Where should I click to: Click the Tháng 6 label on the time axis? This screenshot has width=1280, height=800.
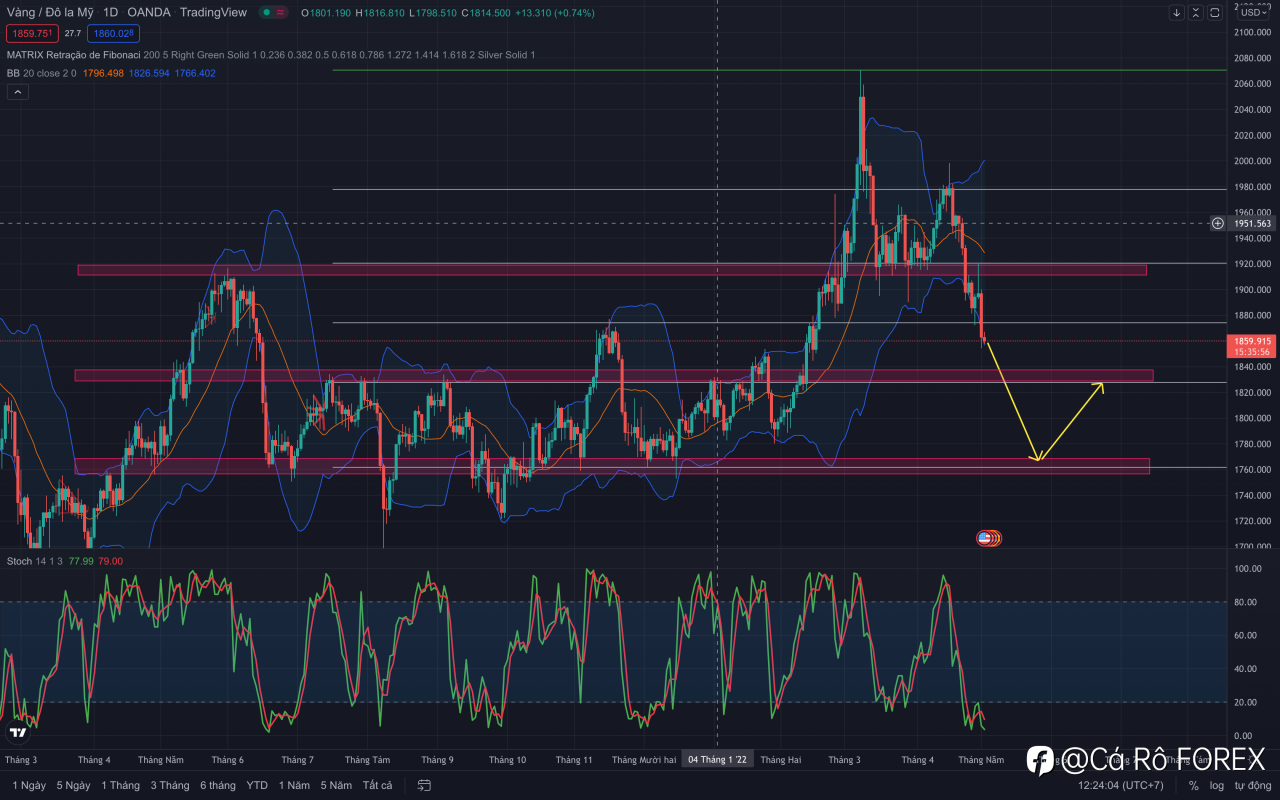click(227, 760)
